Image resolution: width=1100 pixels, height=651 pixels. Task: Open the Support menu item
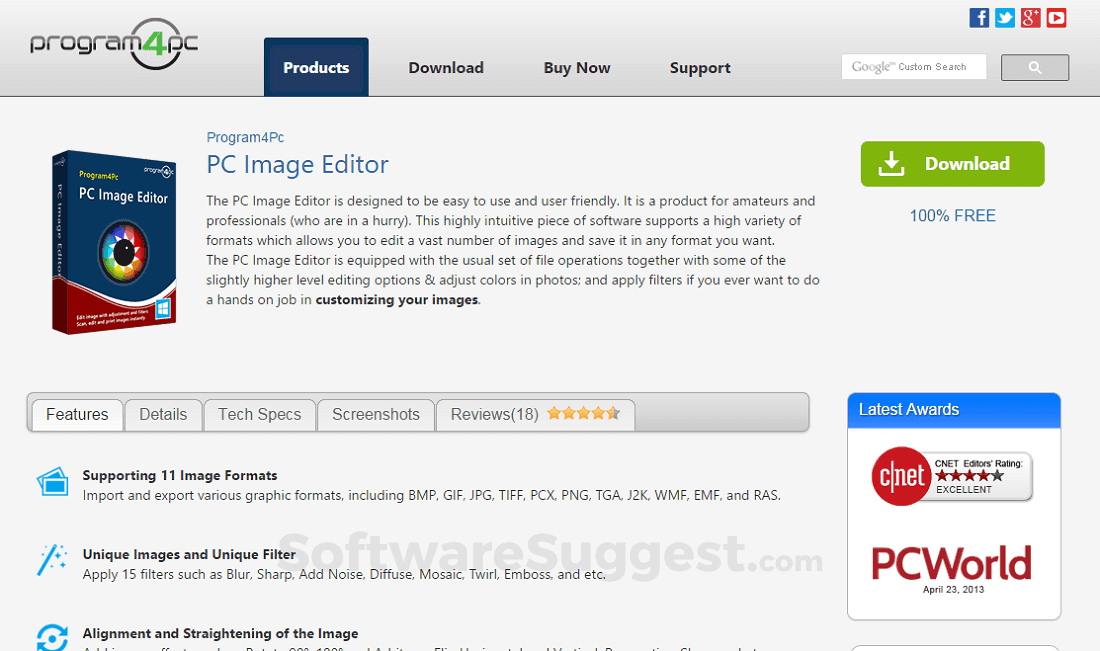pyautogui.click(x=700, y=67)
